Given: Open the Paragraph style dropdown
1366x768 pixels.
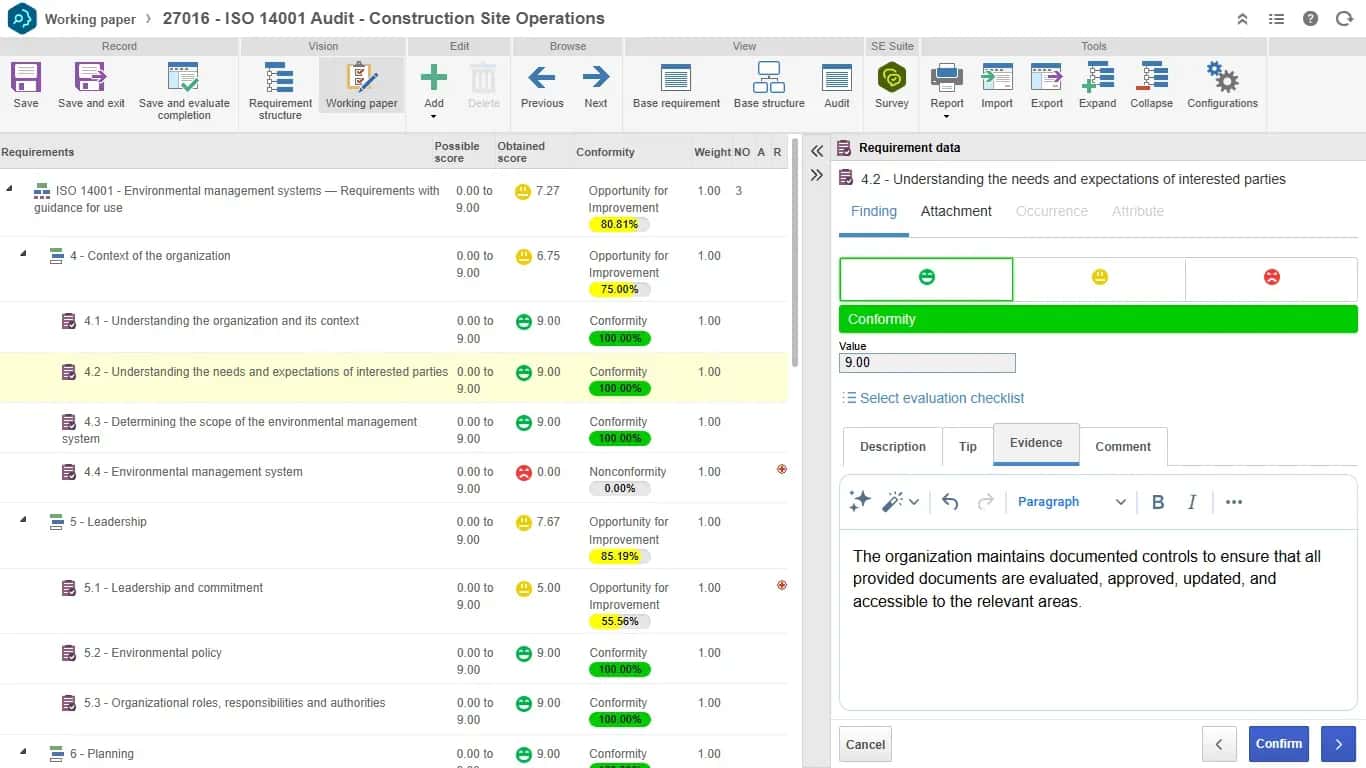Looking at the screenshot, I should tap(1072, 502).
